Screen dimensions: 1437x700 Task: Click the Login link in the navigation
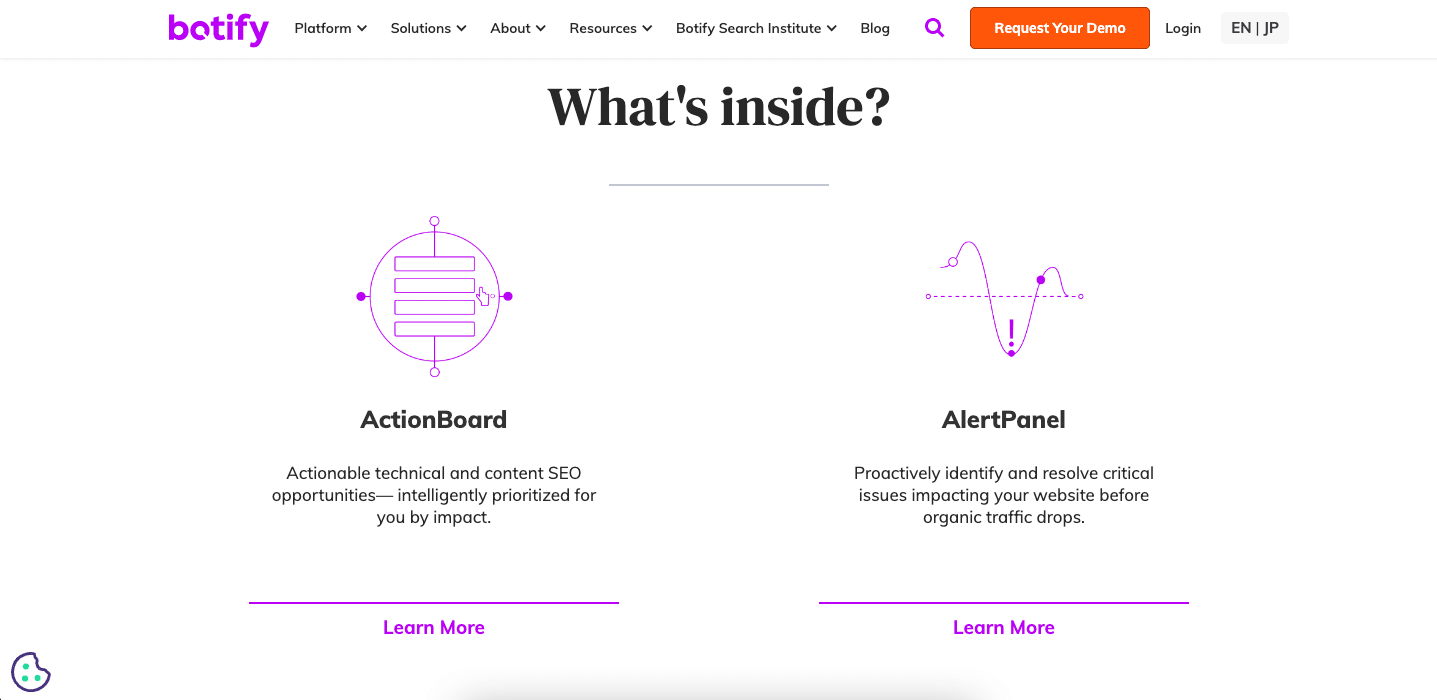tap(1183, 28)
